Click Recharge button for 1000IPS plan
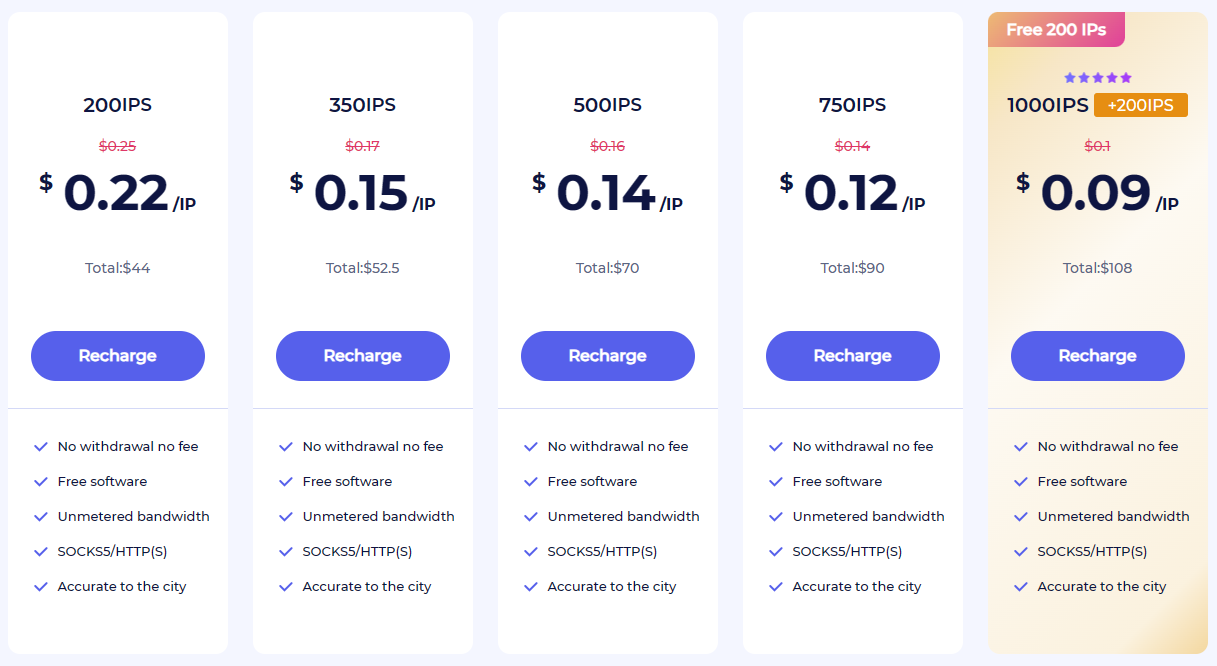1217x666 pixels. pyautogui.click(x=1098, y=356)
